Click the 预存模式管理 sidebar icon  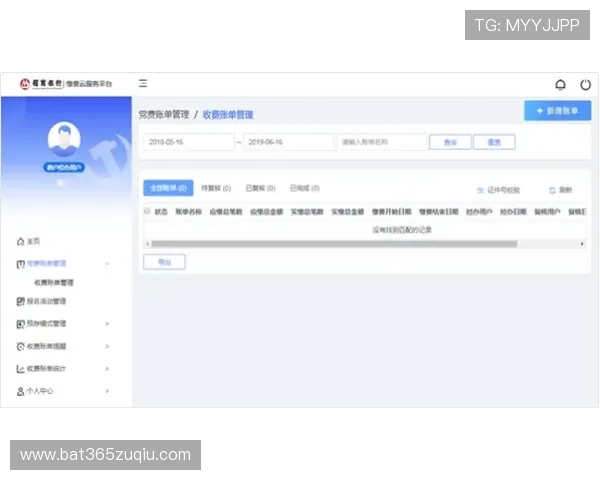click(20, 324)
